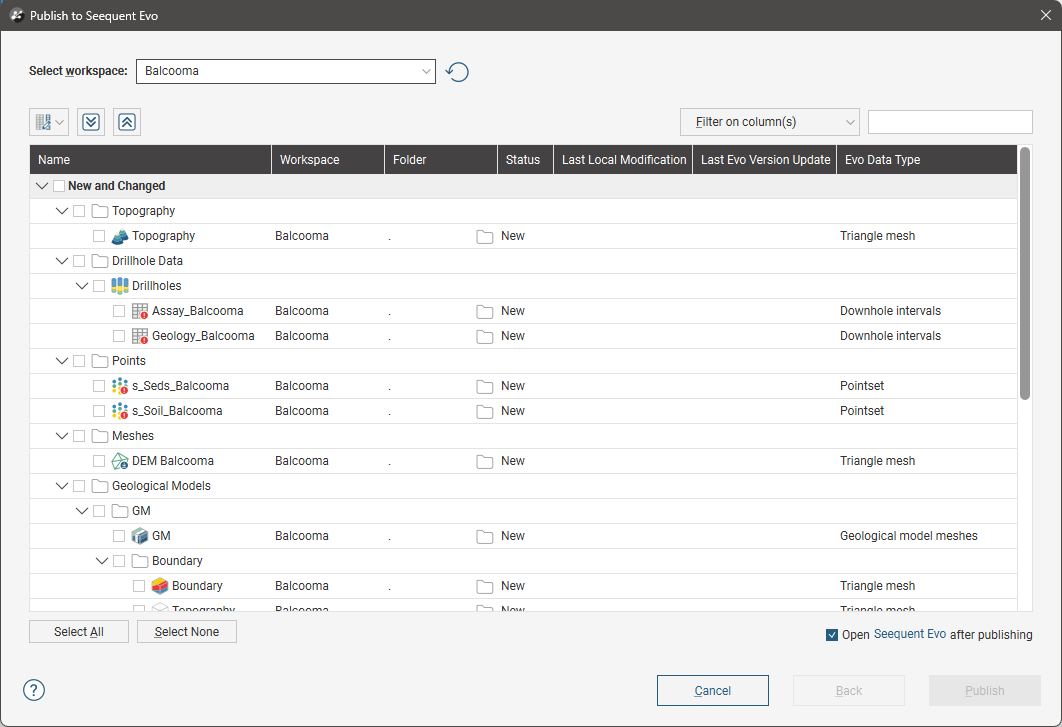
Task: Open the column selection icon menu
Action: point(49,122)
